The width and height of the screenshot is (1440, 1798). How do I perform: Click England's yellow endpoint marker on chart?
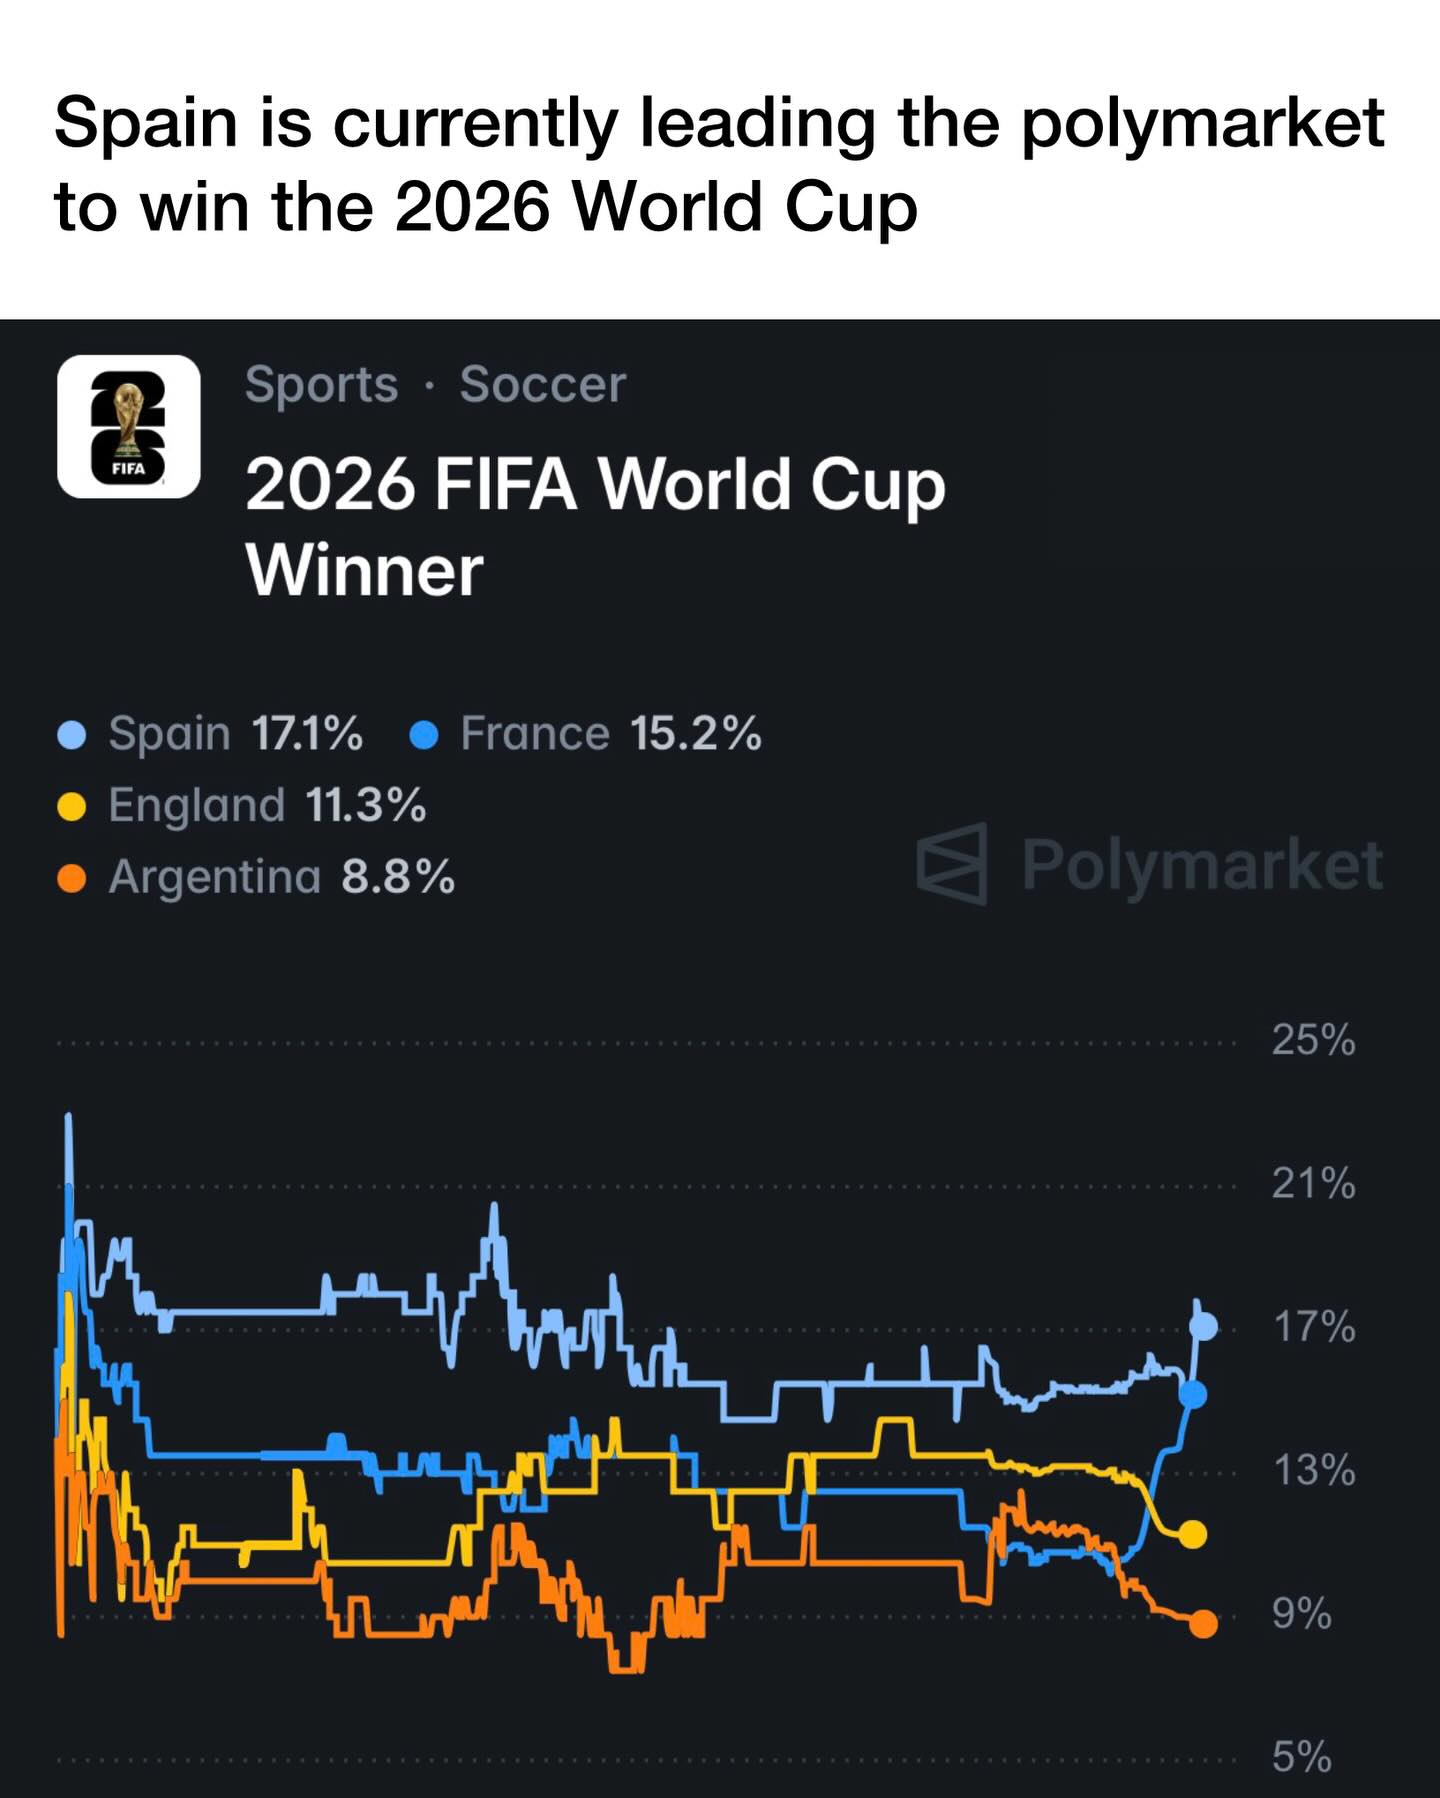(x=1193, y=1534)
